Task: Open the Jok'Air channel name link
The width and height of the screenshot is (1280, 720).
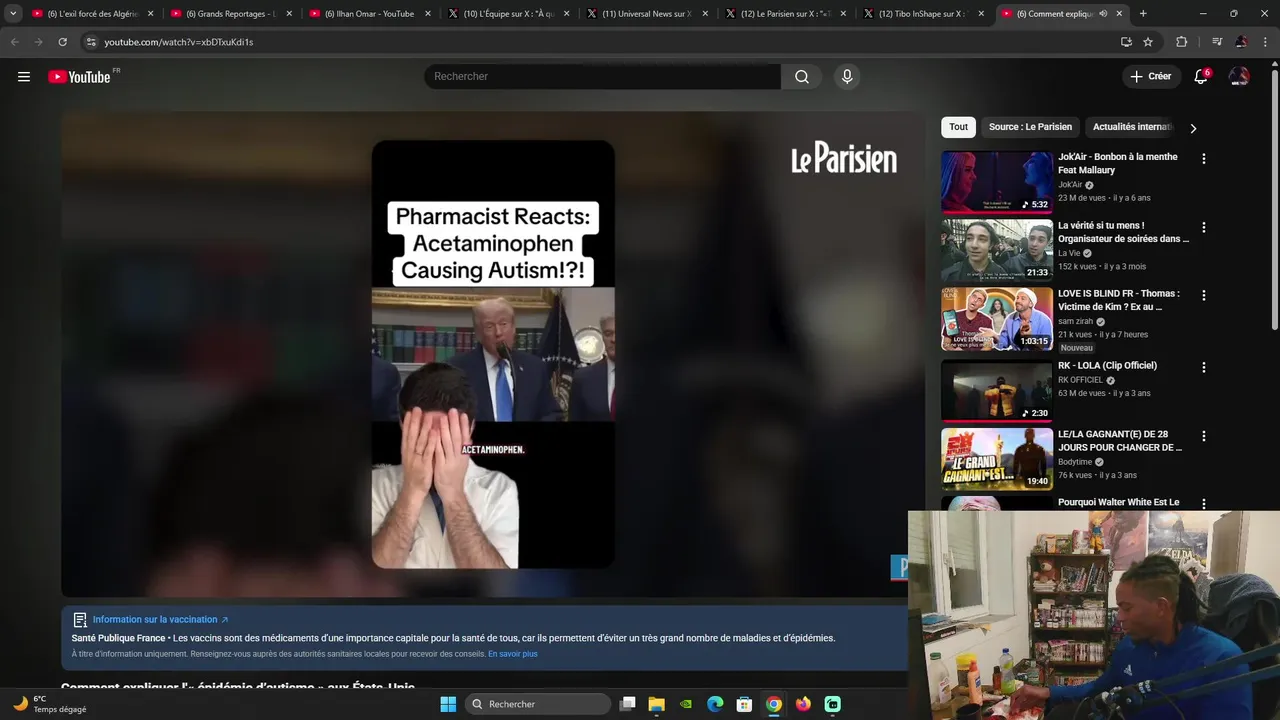Action: (x=1070, y=185)
